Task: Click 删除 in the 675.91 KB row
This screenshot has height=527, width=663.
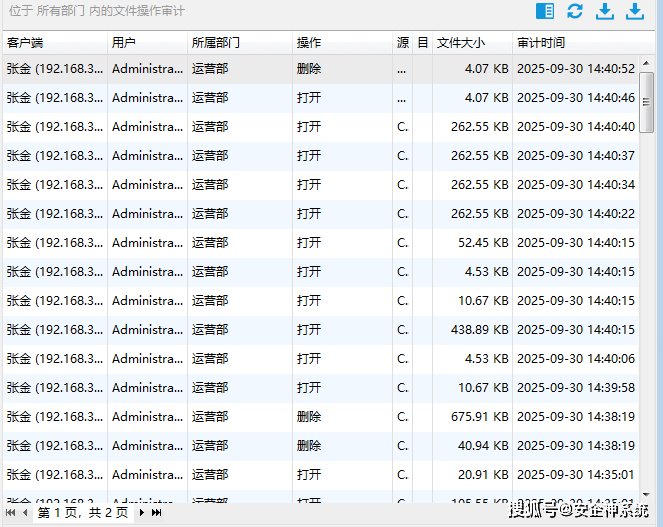Action: pyautogui.click(x=309, y=417)
